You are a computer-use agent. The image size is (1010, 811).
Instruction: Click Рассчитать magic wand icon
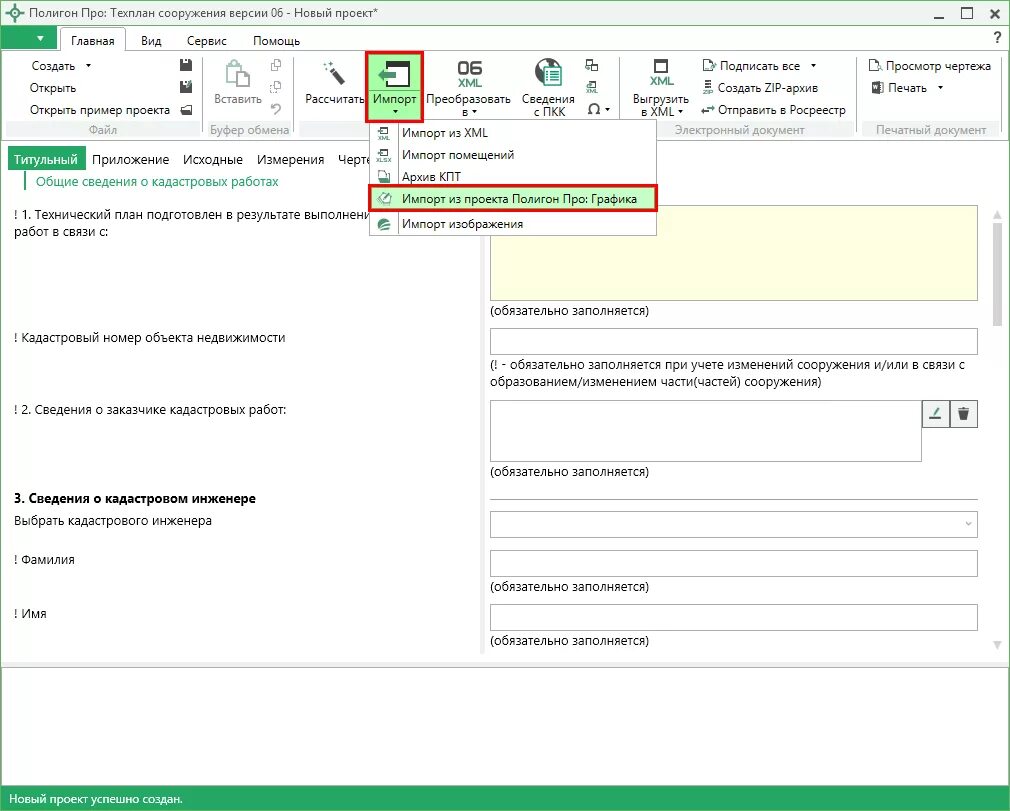334,74
